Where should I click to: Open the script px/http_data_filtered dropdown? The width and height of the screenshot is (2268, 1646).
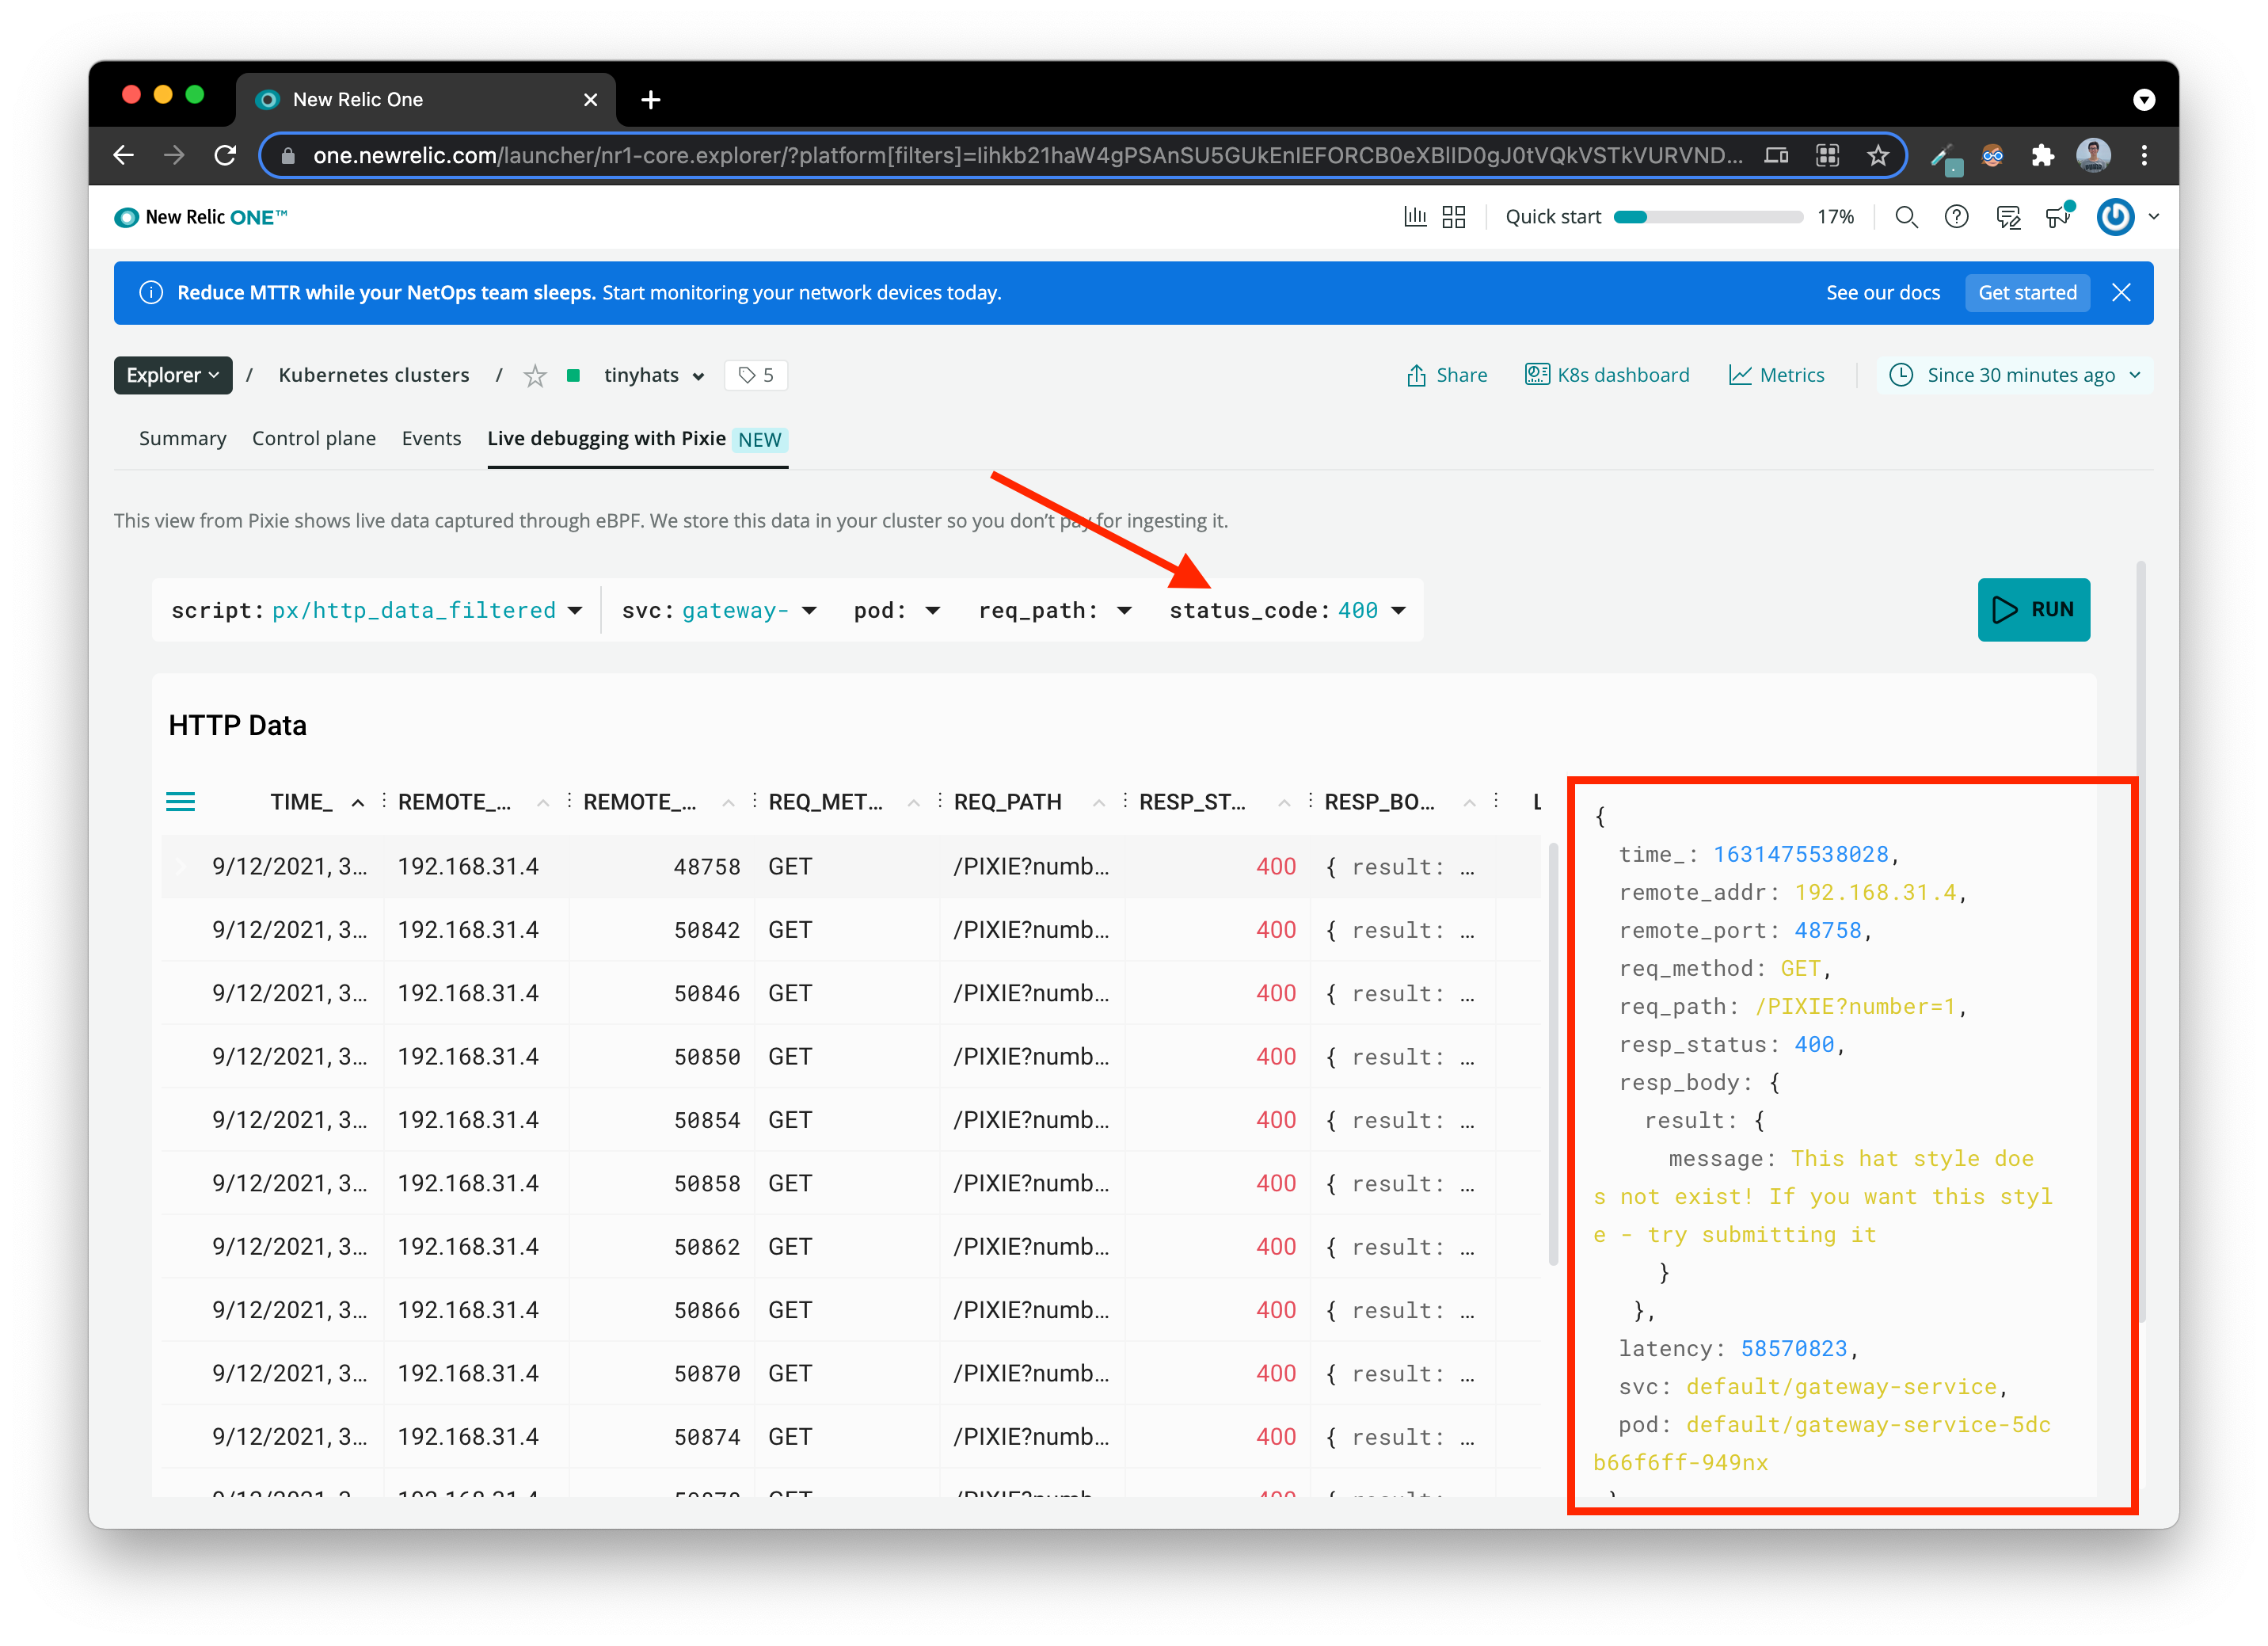pyautogui.click(x=574, y=610)
